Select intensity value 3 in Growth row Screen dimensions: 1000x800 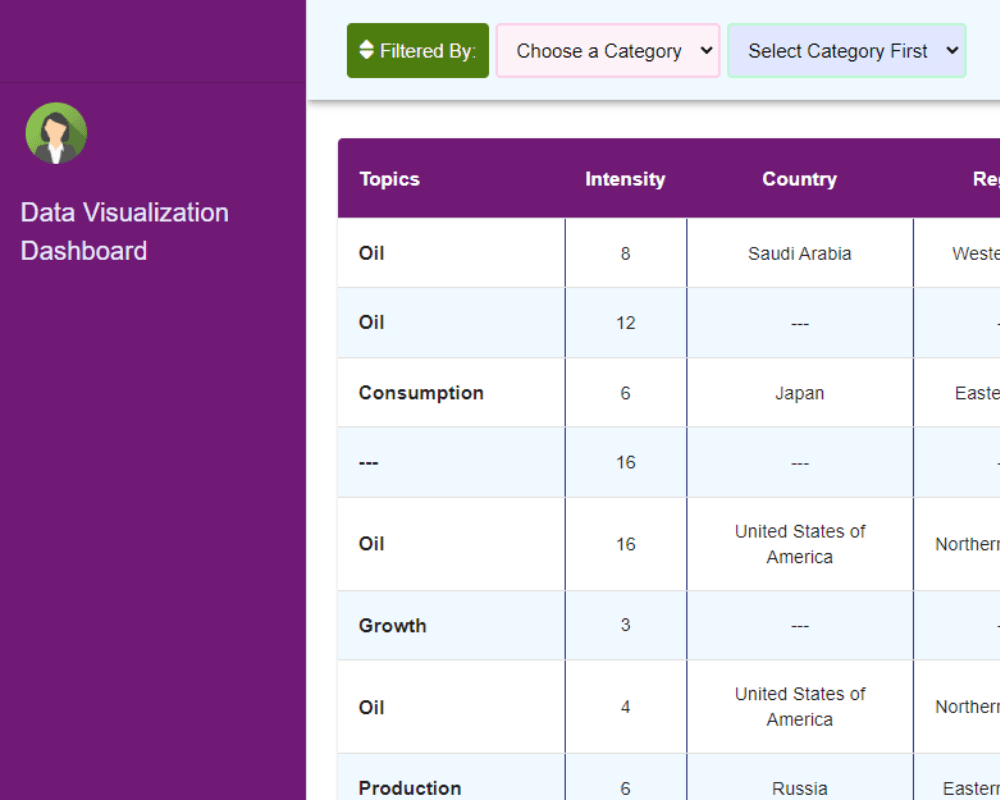625,626
